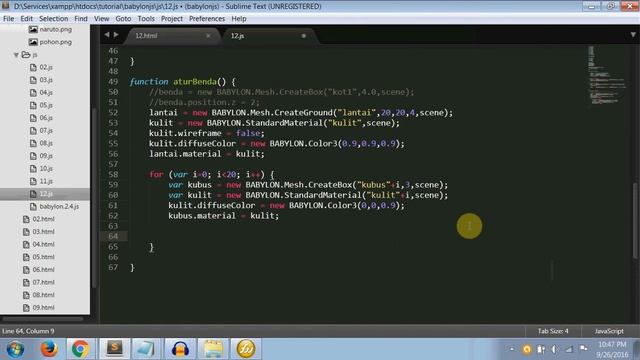Launch Chrome from the taskbar
This screenshot has width=640, height=360.
coord(80,349)
